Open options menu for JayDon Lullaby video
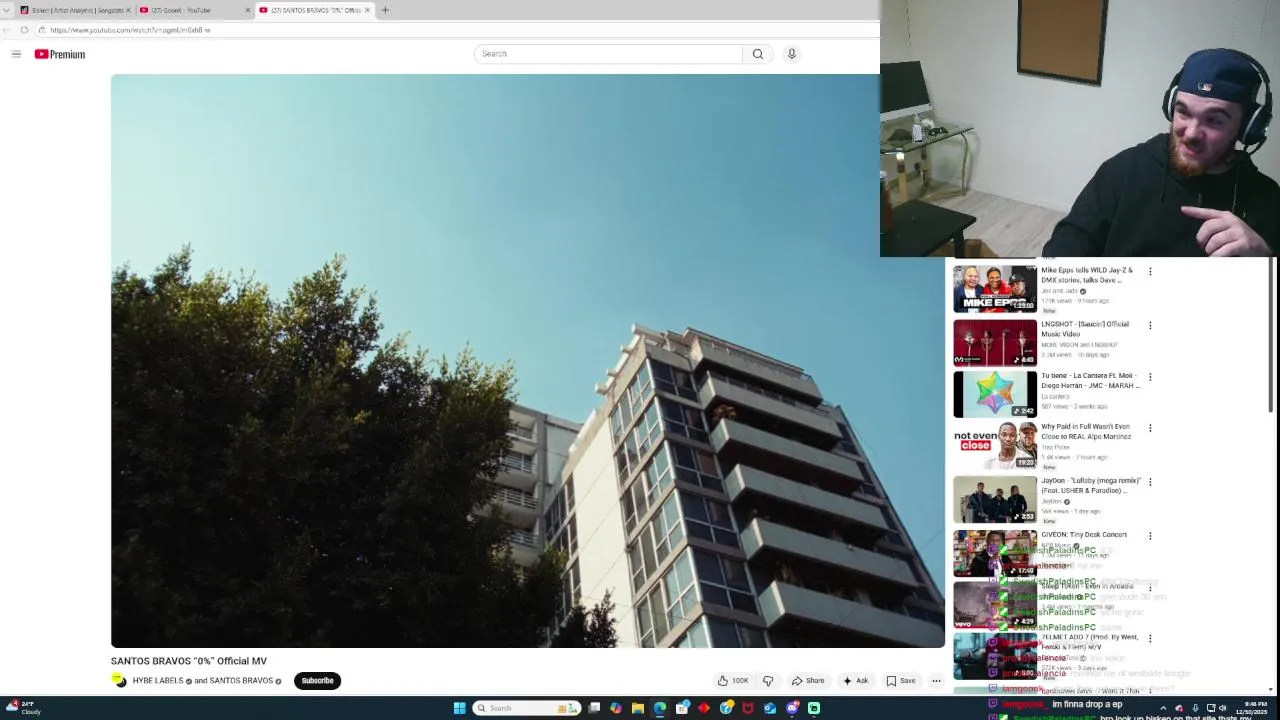The height and width of the screenshot is (720, 1280). 1150,482
